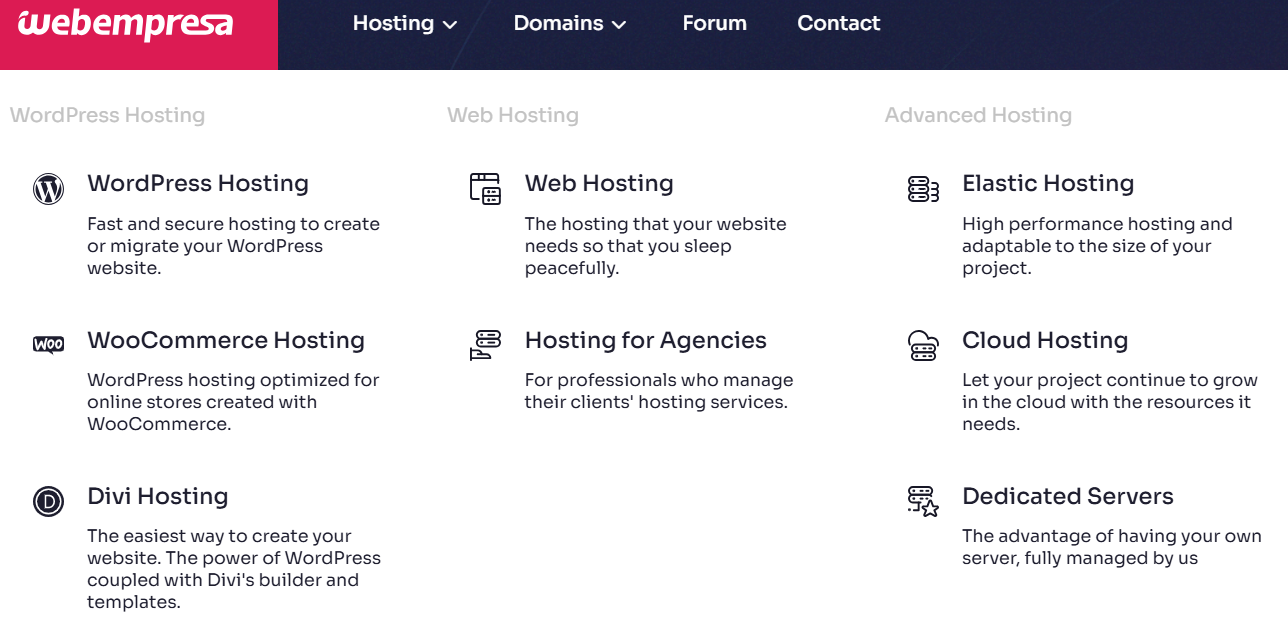Click 'WordPress hosting optimized for online stores' text
Viewport: 1288px width, 618px height.
pos(233,402)
